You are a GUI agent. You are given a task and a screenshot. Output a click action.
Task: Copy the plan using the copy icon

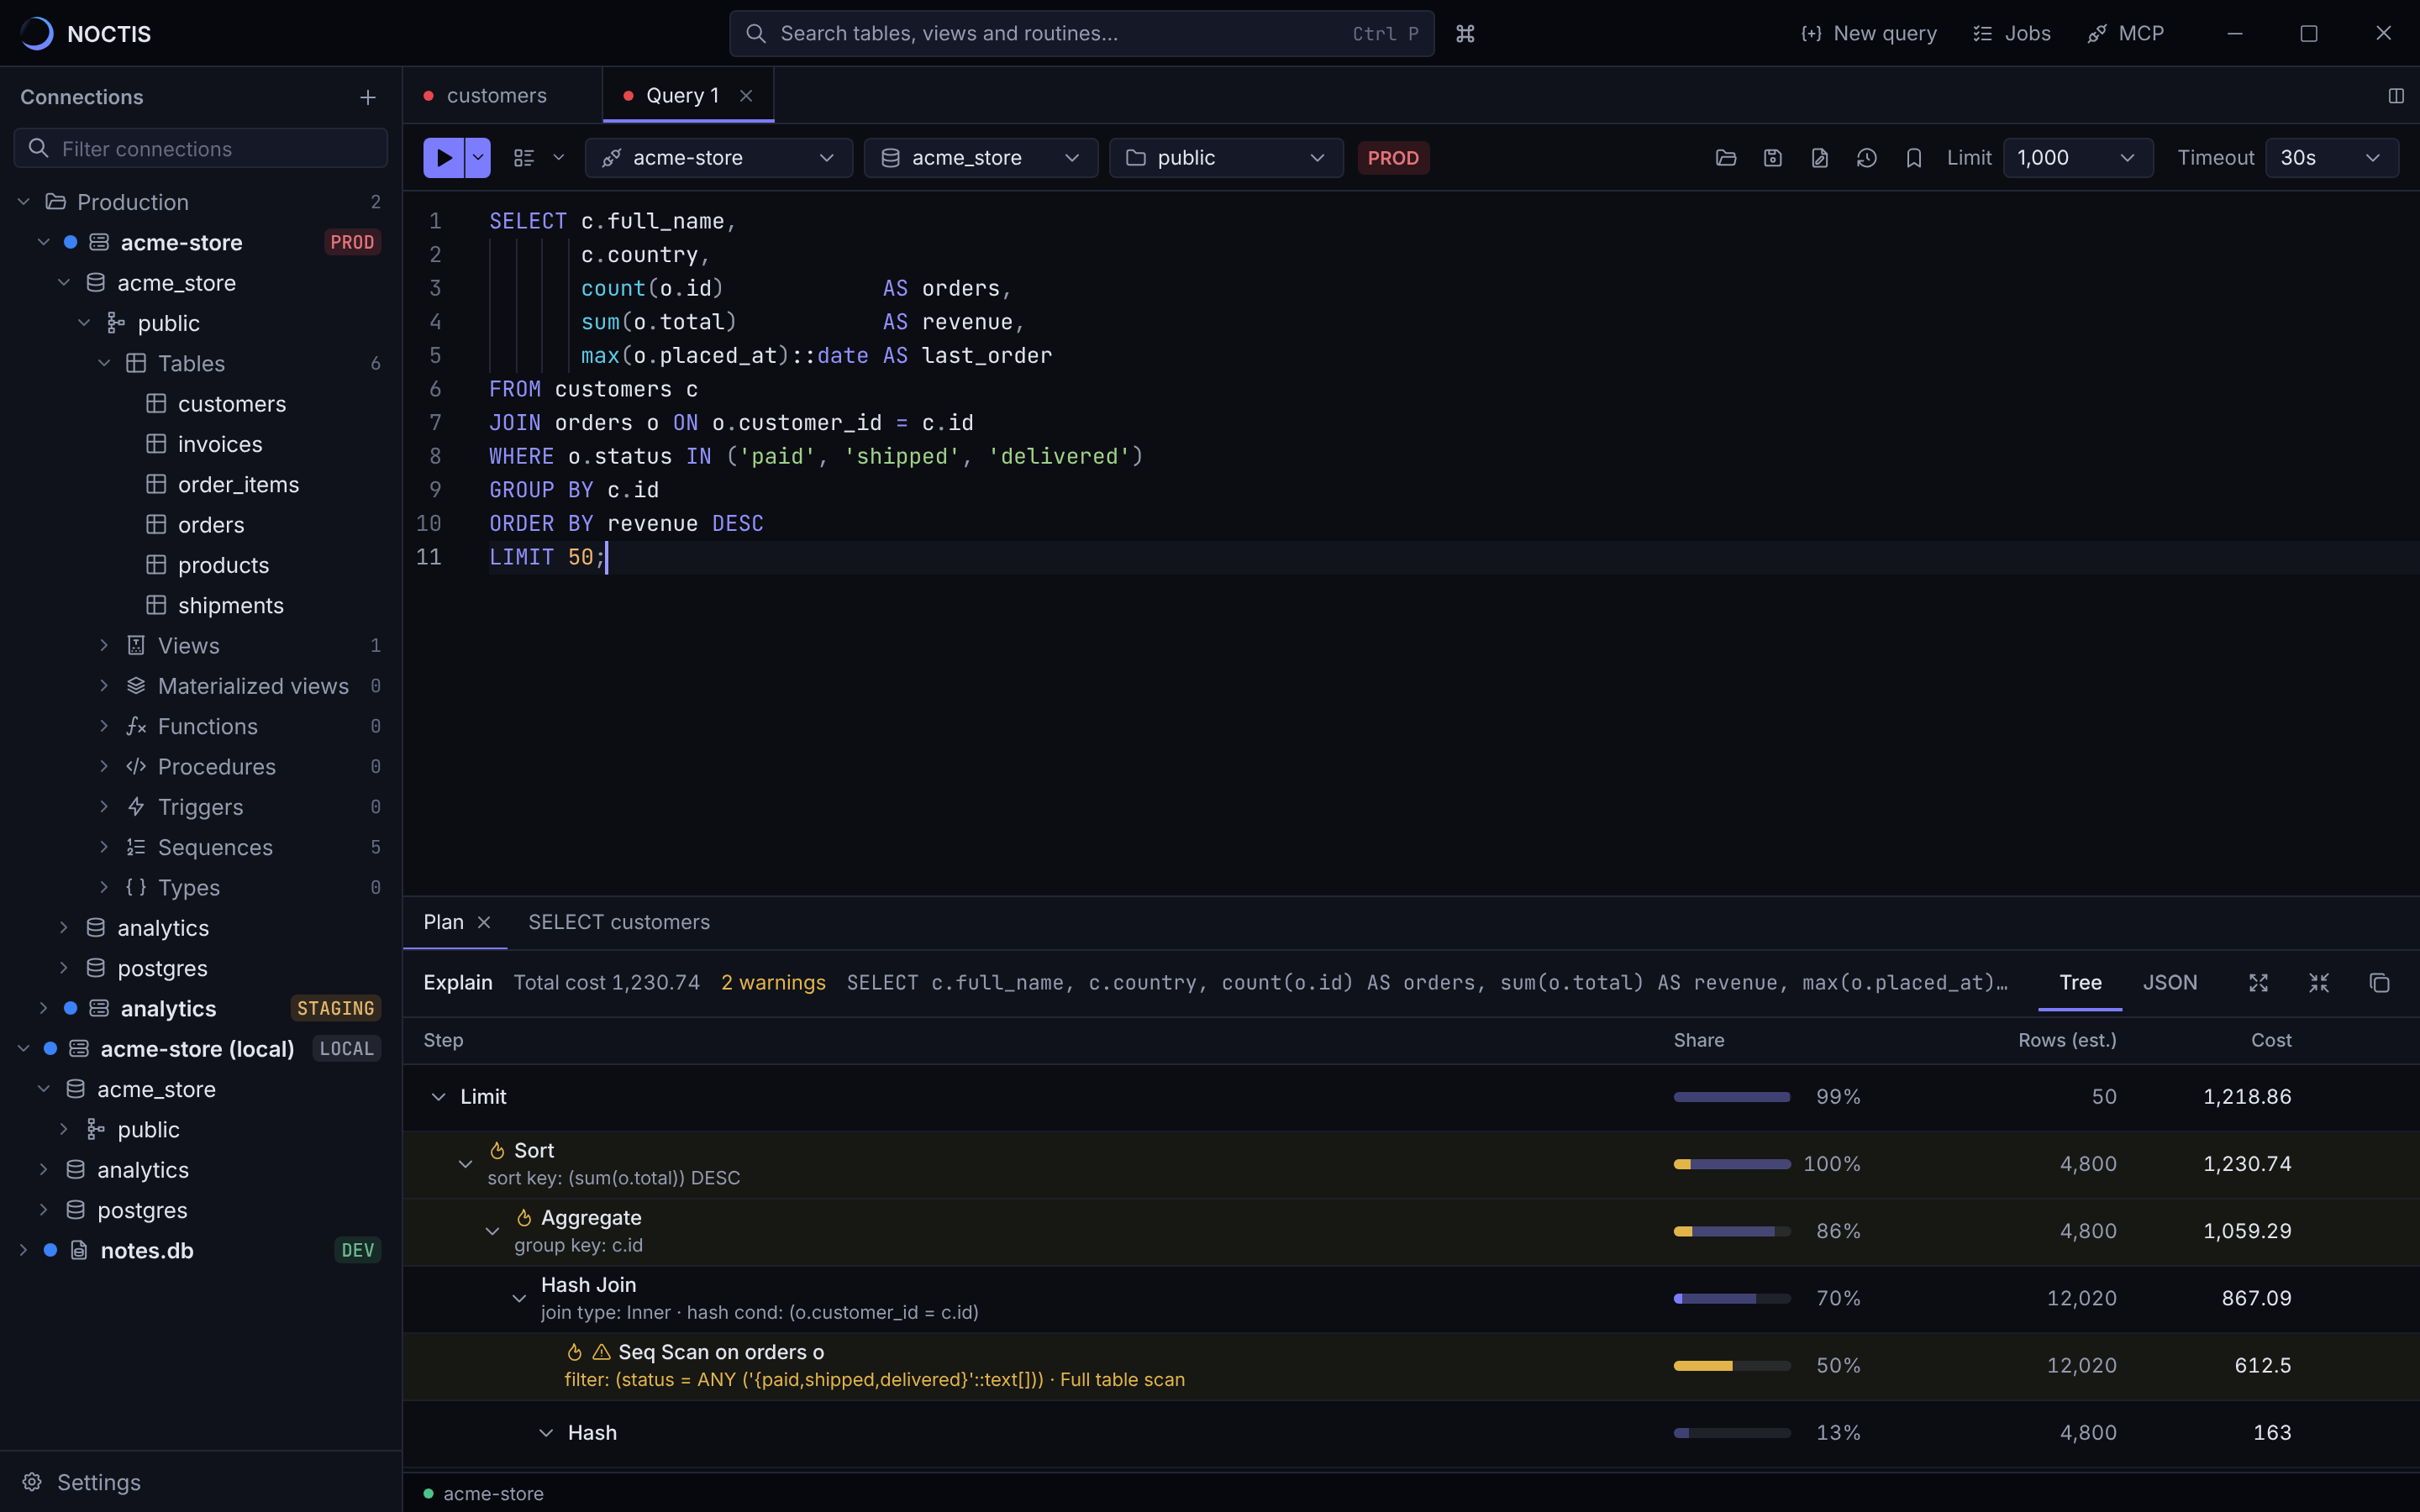click(x=2379, y=983)
